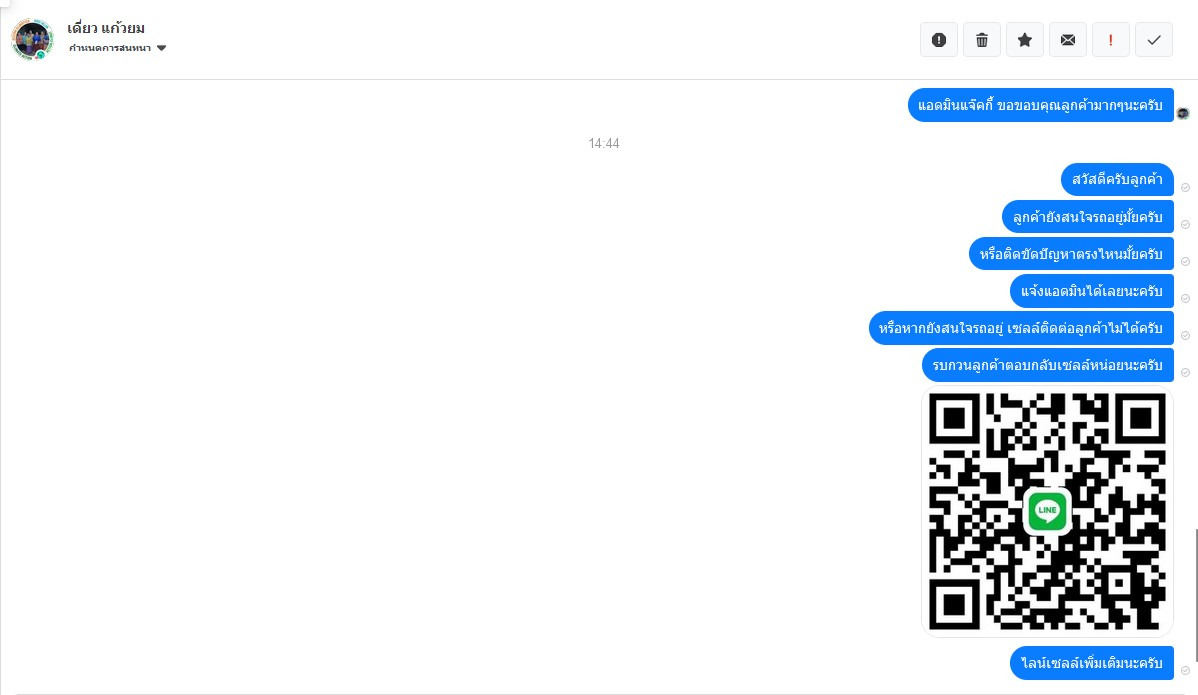Select message แอดมินแจ็คกี้ ขอขอบคุณลูกค้ามากๆนะครับ
Image resolution: width=1198 pixels, height=695 pixels.
coord(1041,105)
